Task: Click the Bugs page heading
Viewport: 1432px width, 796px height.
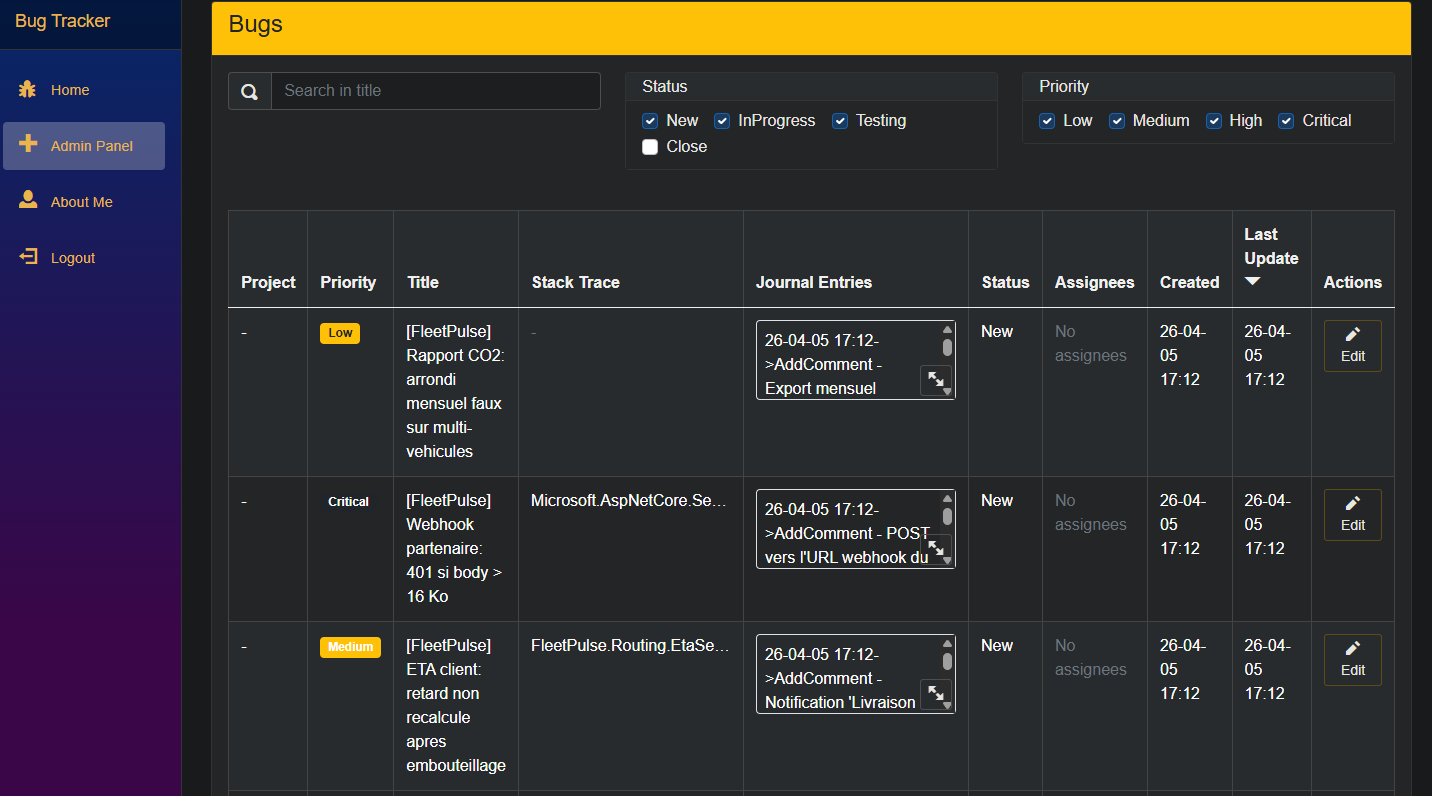Action: 256,24
